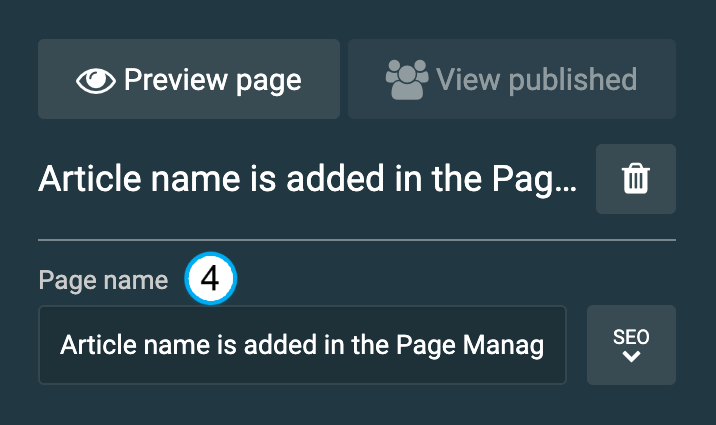Click the eye icon on Preview page
This screenshot has width=716, height=425.
tap(96, 80)
